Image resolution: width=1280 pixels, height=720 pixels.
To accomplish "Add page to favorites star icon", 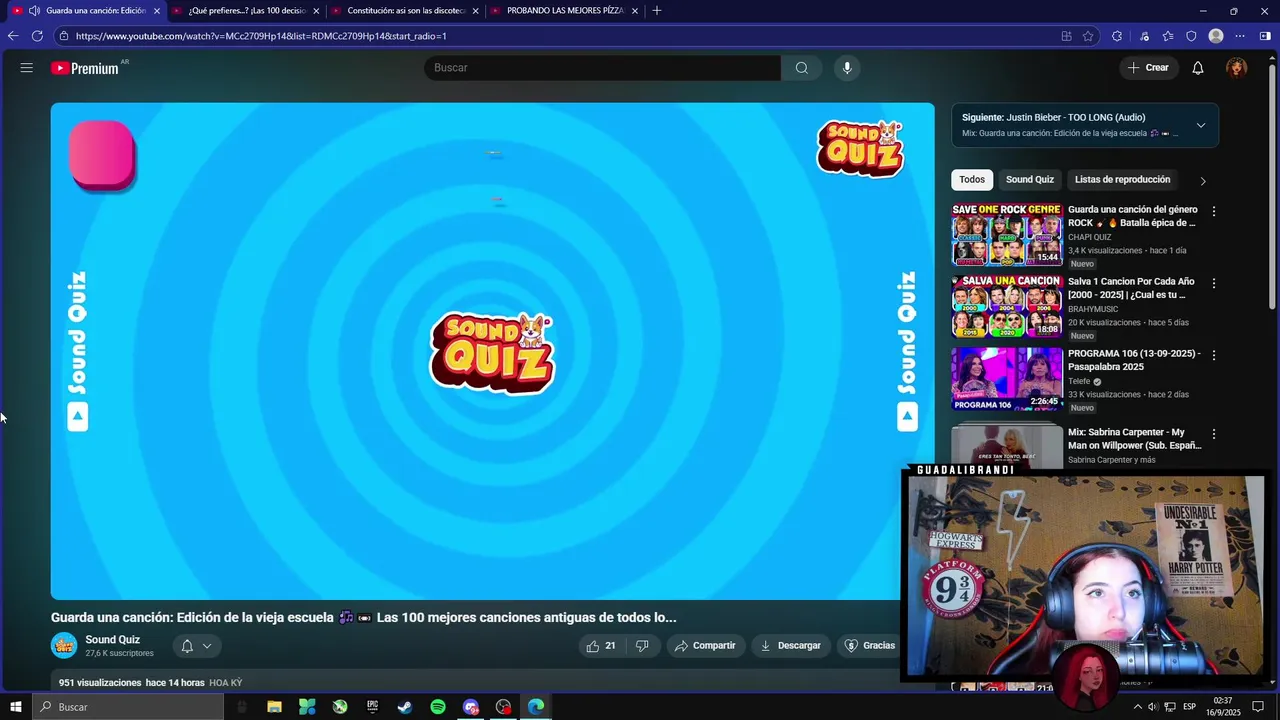I will pyautogui.click(x=1088, y=36).
